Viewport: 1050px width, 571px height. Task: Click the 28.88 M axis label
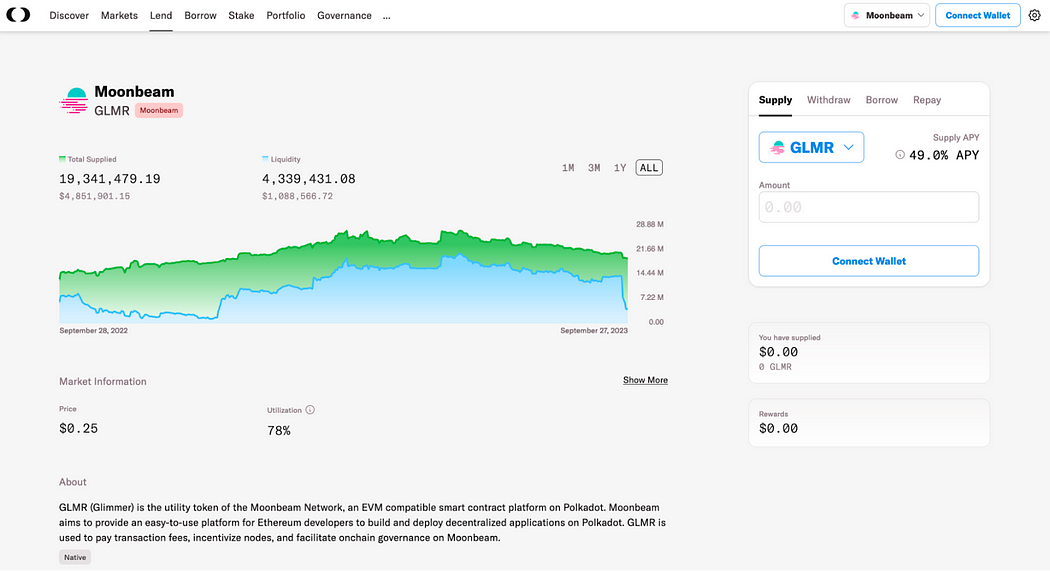(650, 224)
